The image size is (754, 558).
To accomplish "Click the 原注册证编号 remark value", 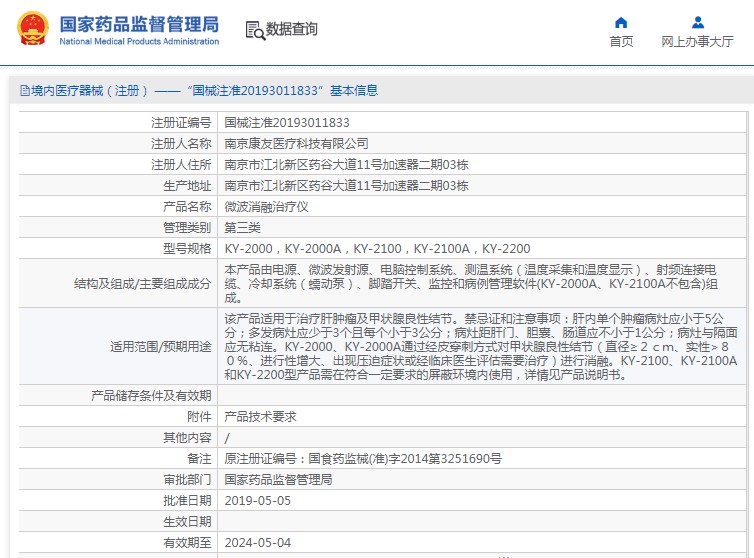I will point(363,459).
